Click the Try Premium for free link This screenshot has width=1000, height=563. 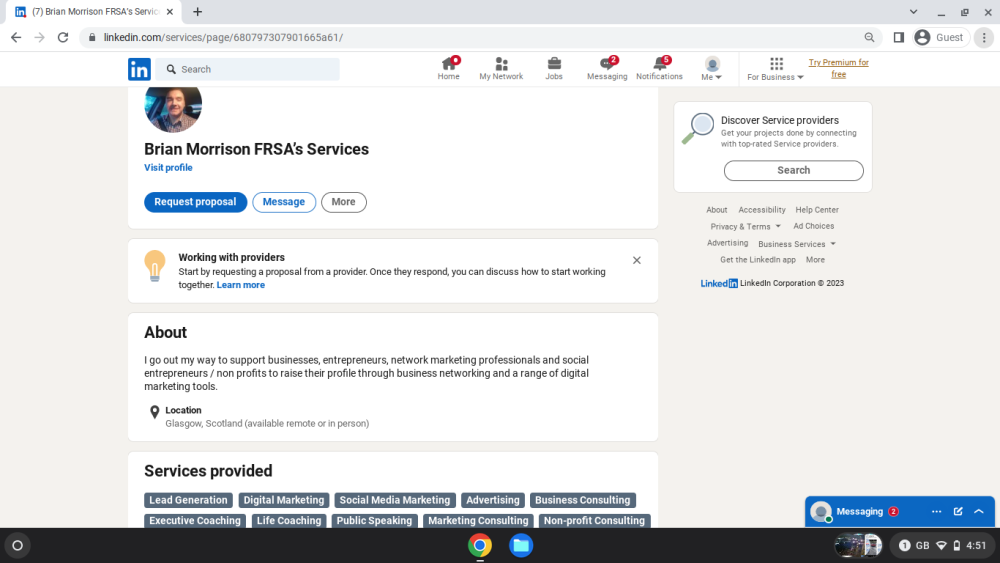pos(839,68)
